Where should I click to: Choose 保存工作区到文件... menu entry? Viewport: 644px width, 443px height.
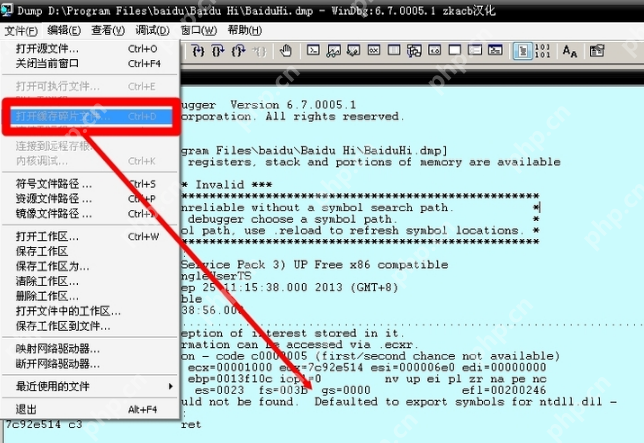tap(90, 326)
